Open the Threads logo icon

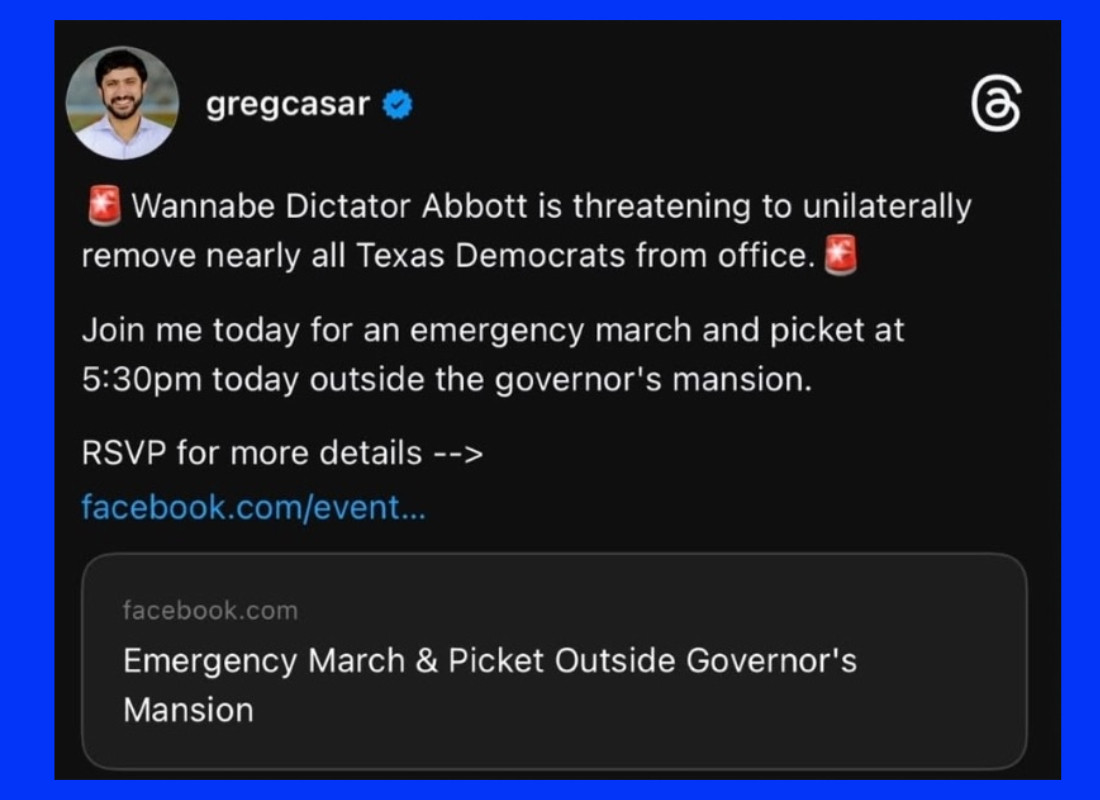click(995, 104)
